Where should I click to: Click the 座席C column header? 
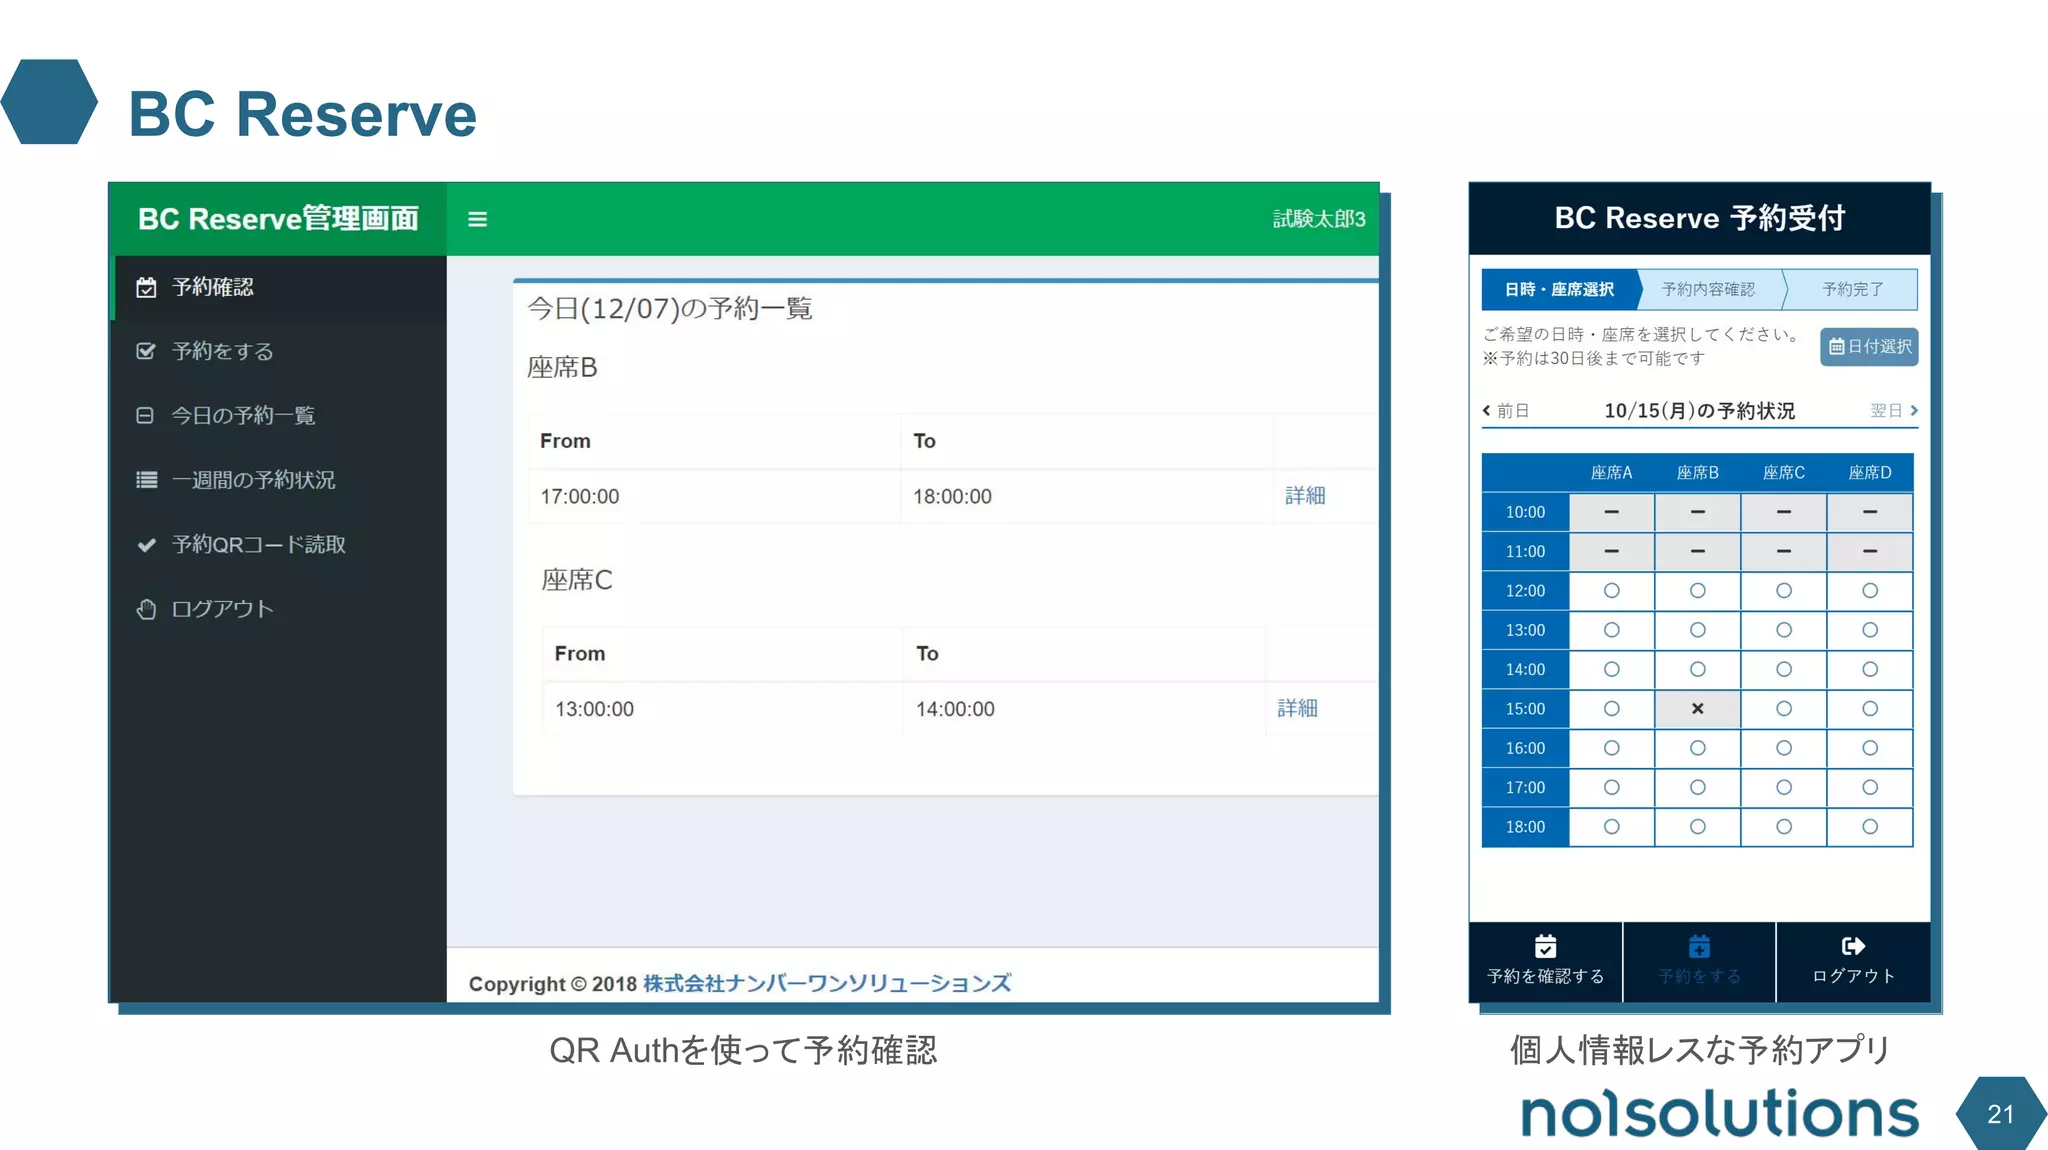click(1783, 473)
